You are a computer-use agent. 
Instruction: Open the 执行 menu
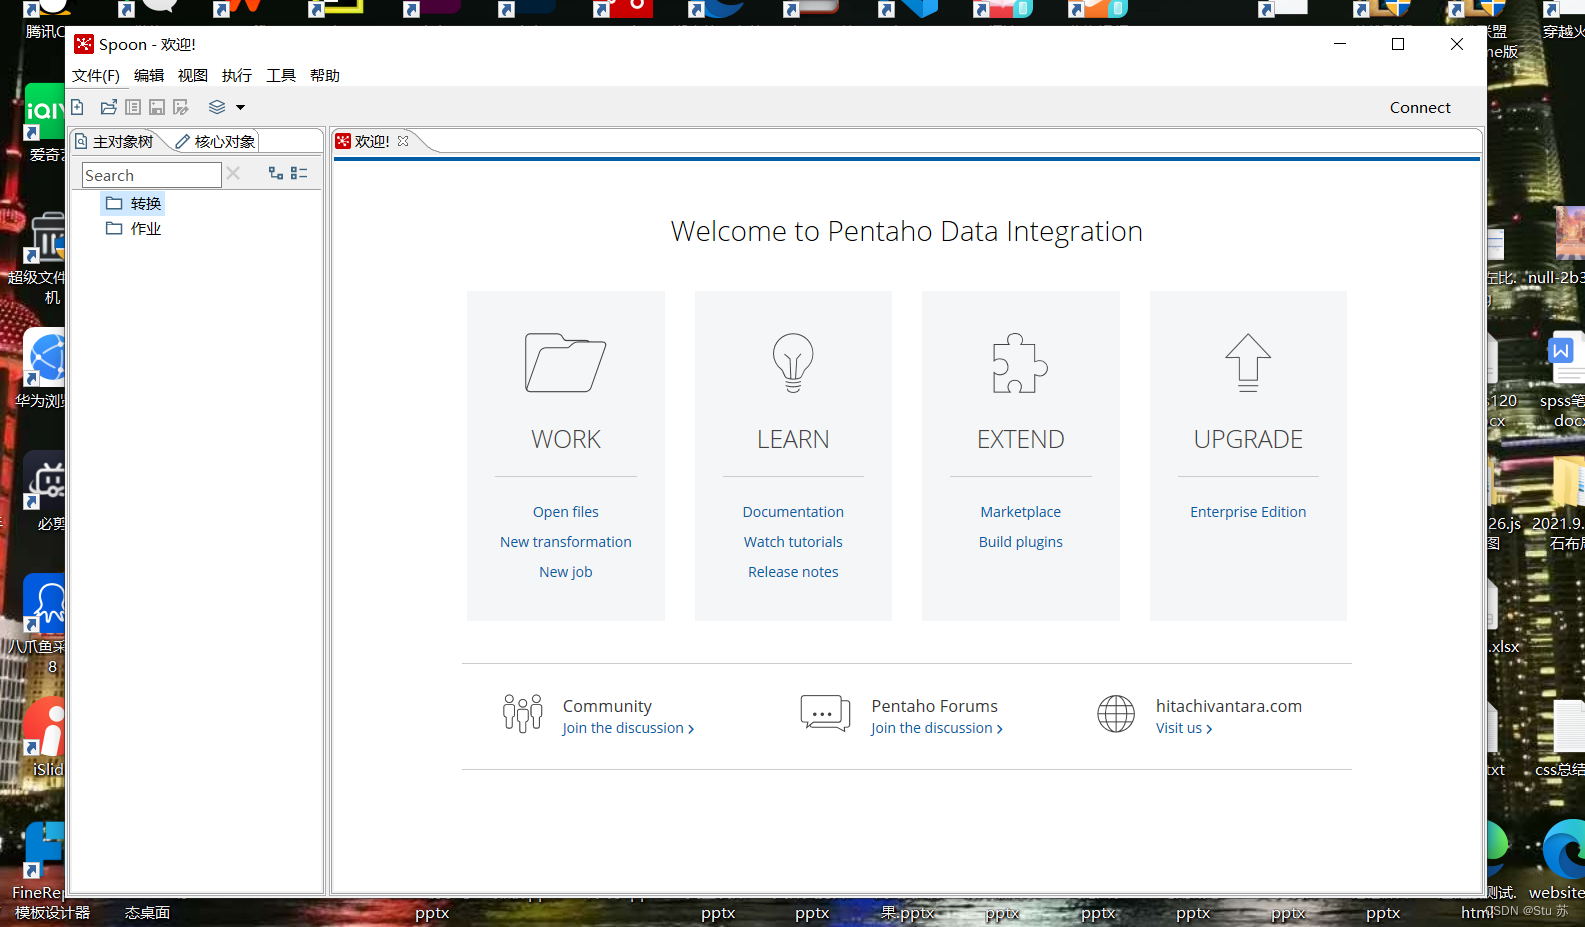click(237, 75)
